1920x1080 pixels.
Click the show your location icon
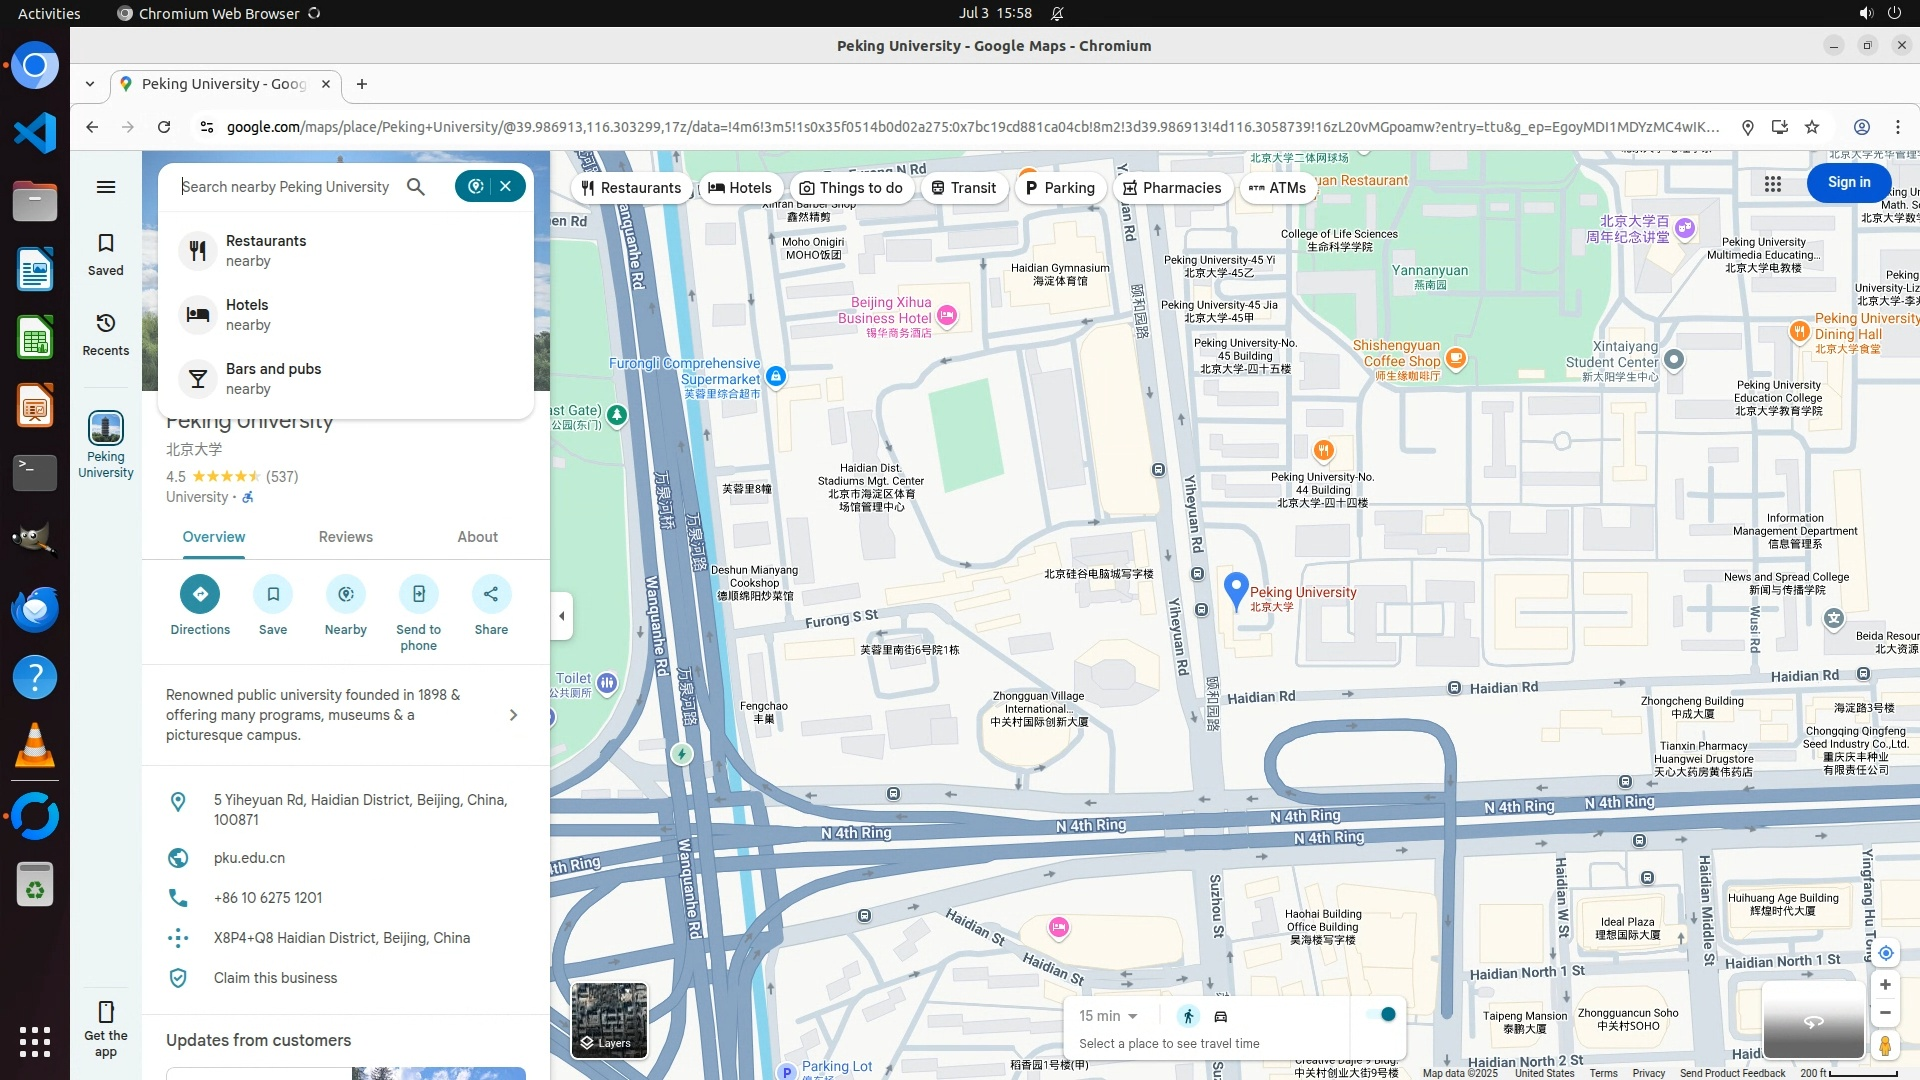[x=1885, y=953]
